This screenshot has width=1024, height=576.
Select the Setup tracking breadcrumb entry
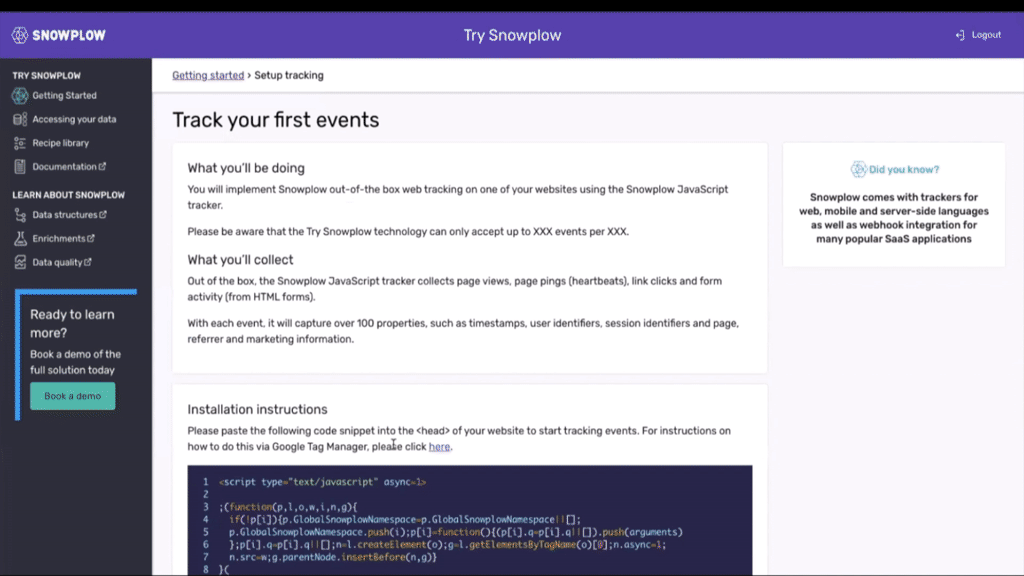pos(290,75)
